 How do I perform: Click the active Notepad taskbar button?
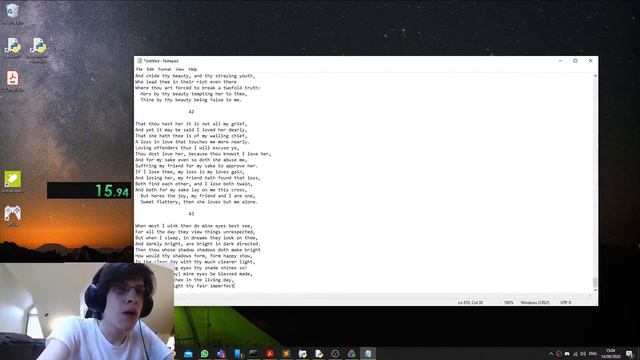tap(368, 353)
